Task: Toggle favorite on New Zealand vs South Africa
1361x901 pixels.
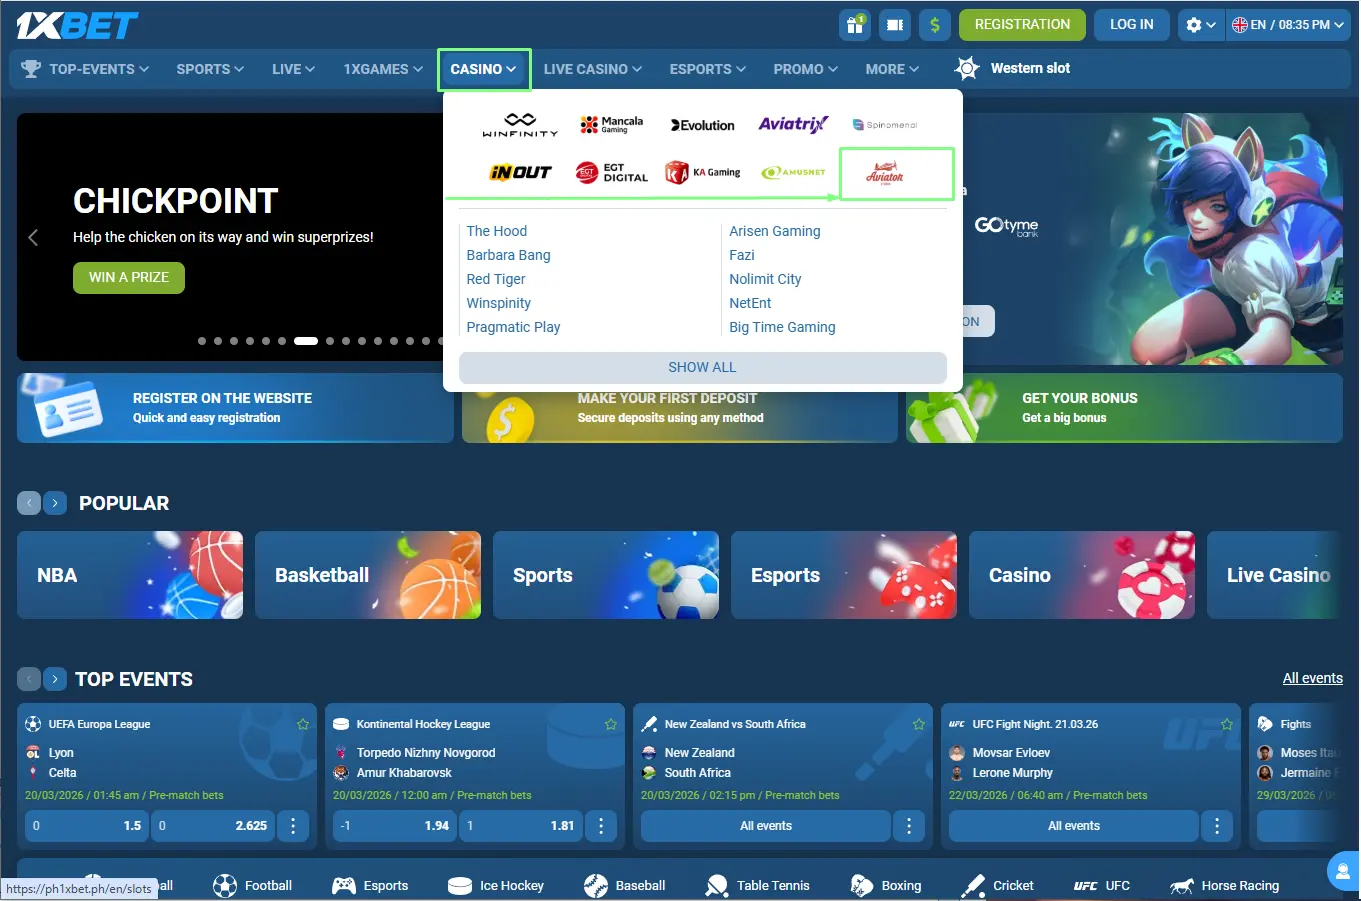Action: pos(919,724)
